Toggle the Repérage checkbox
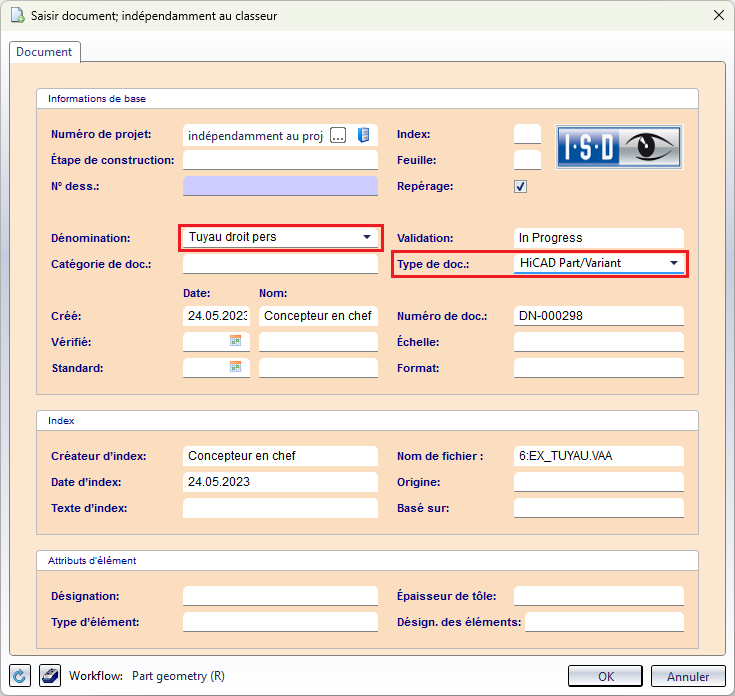 coord(520,186)
